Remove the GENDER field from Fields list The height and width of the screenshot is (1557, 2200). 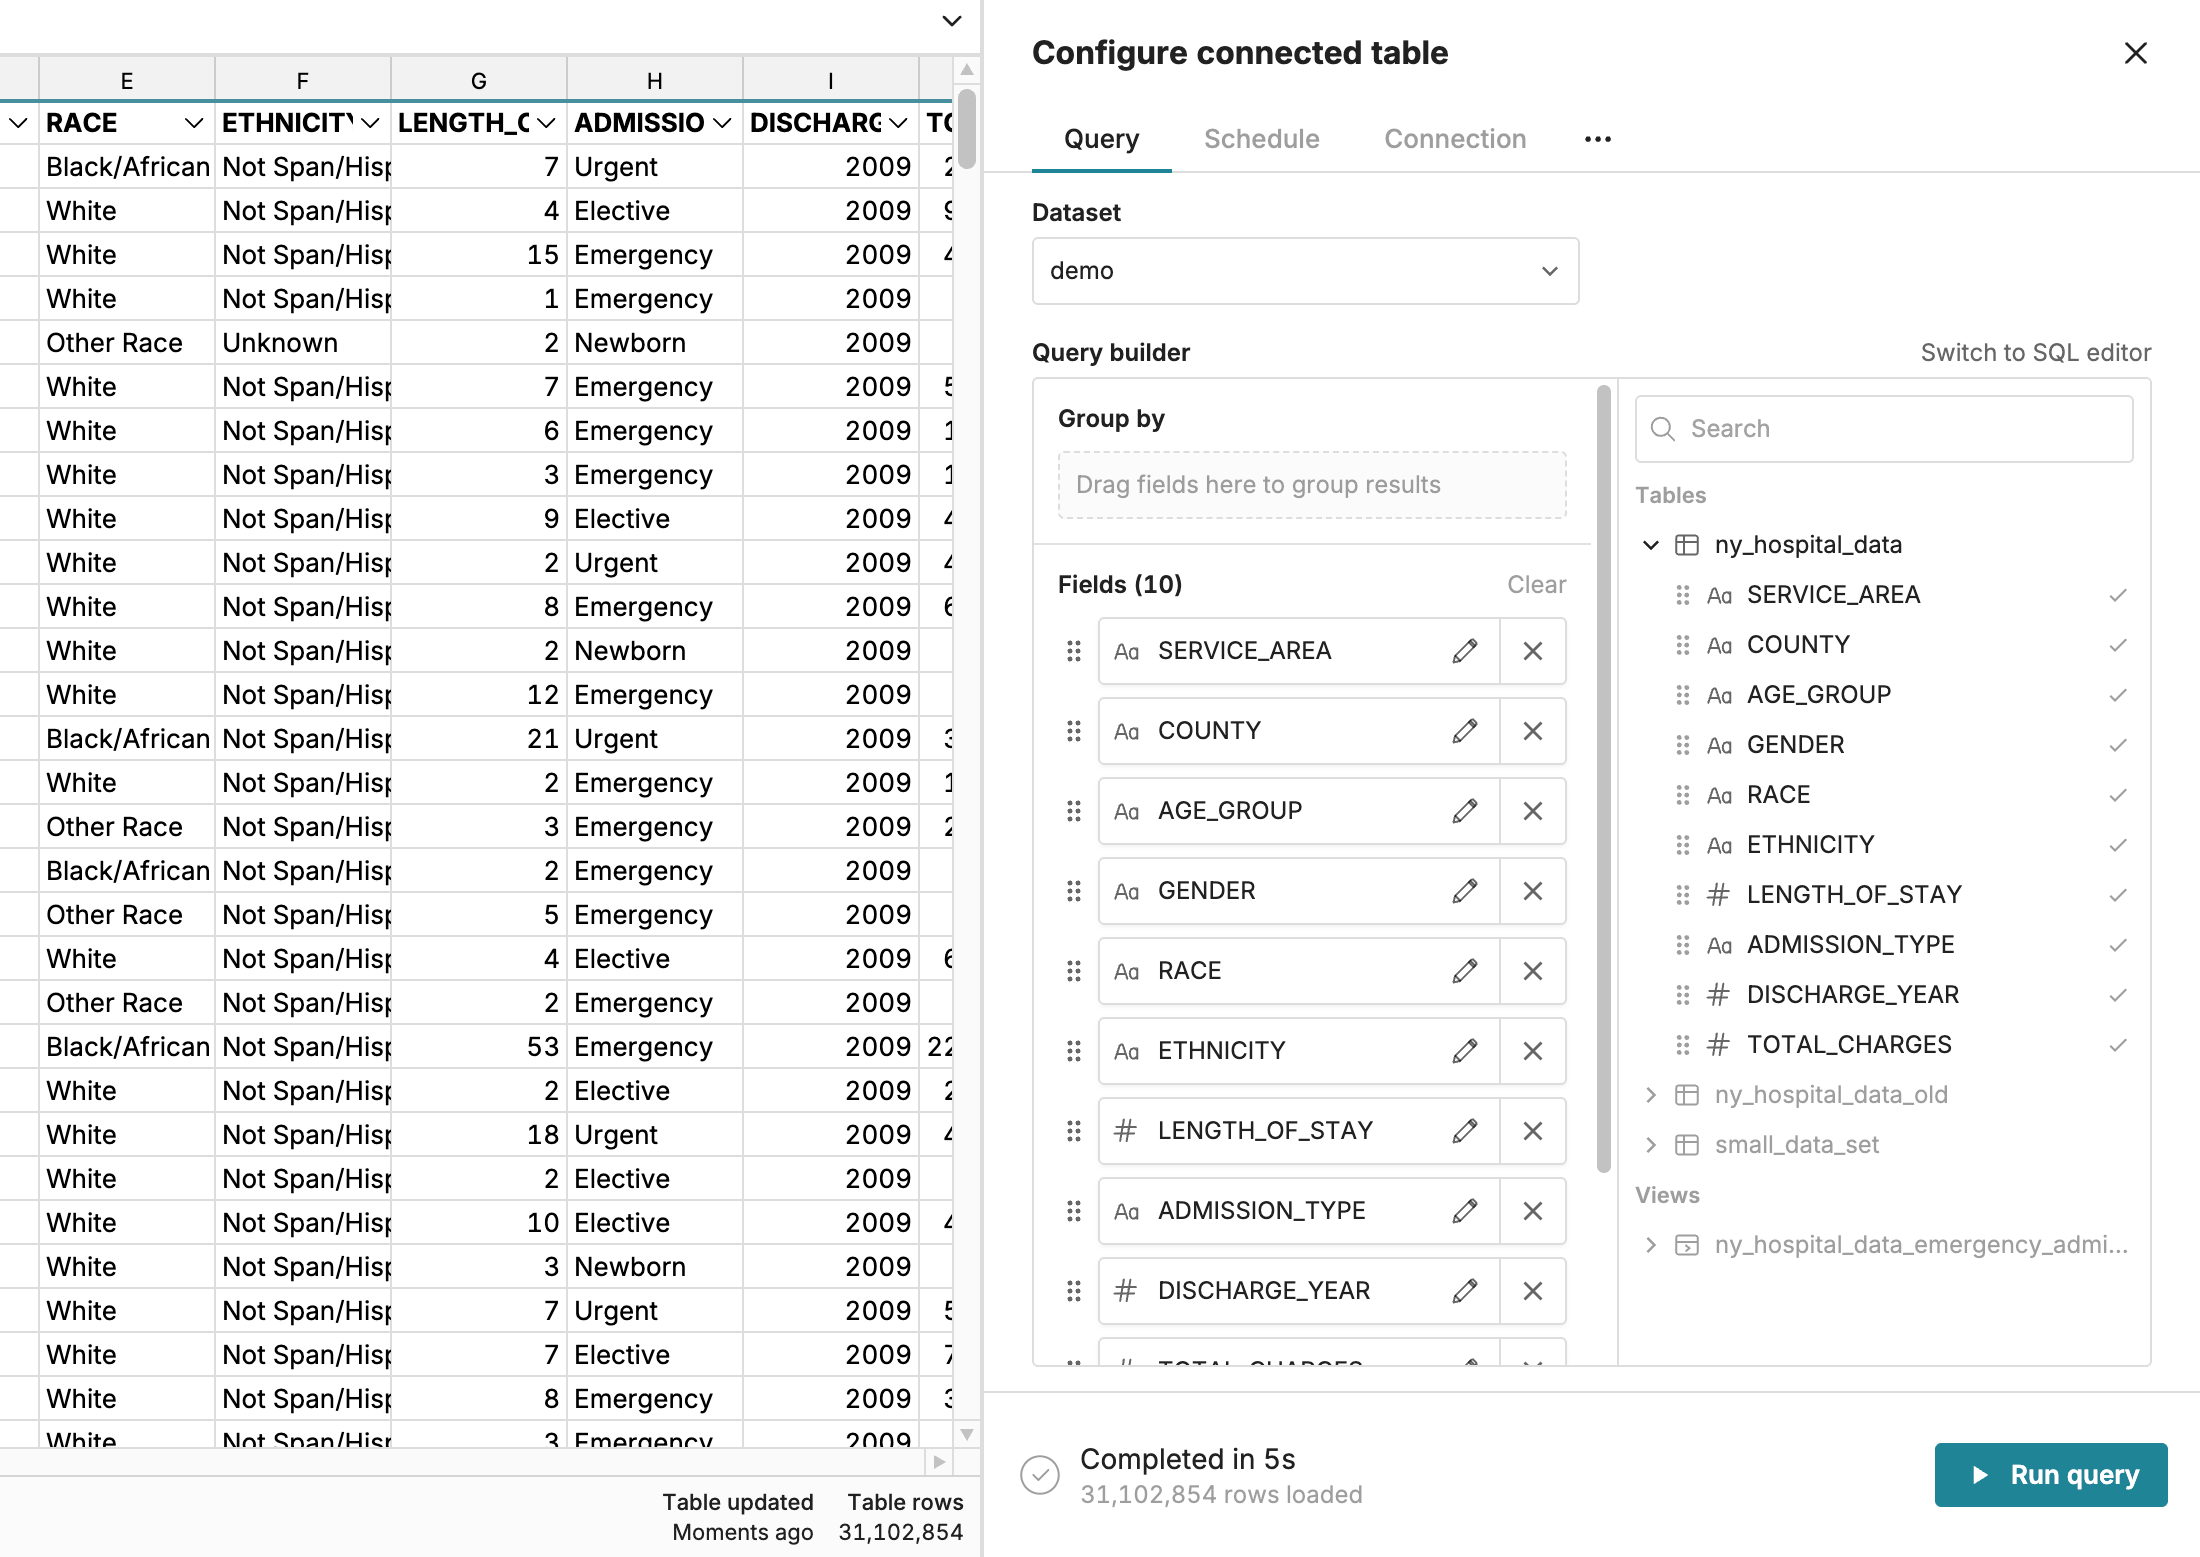pos(1532,891)
